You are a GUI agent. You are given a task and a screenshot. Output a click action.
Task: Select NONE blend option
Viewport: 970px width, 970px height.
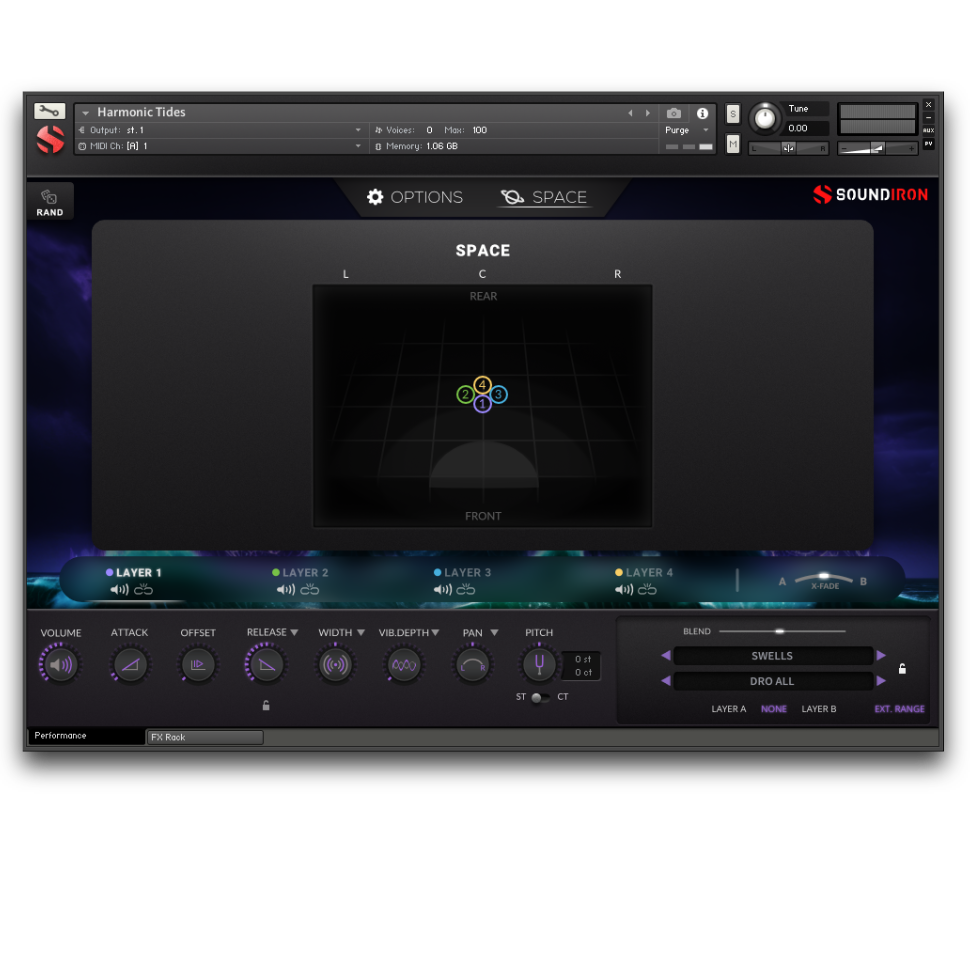pos(774,709)
